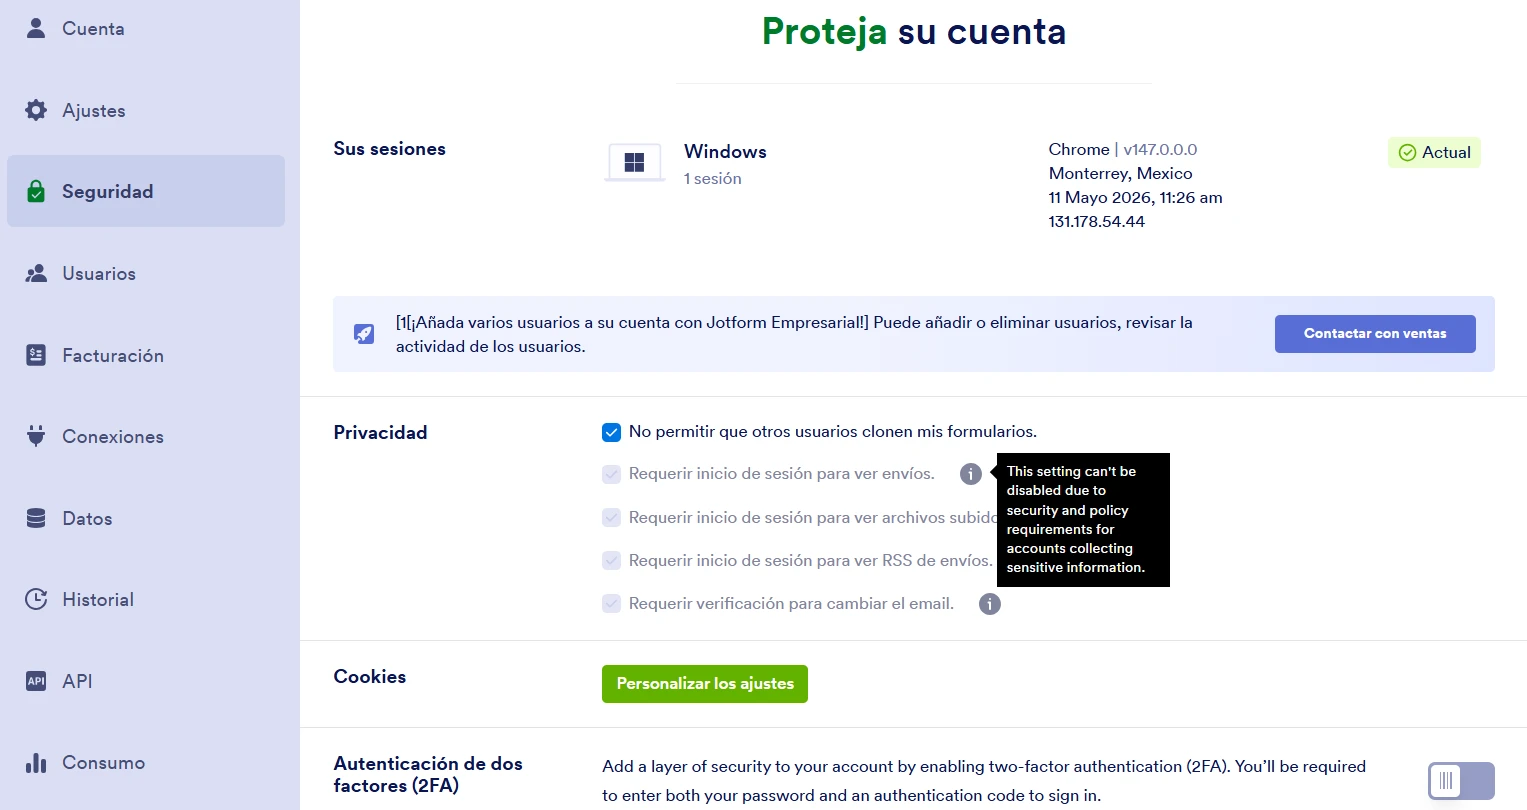Select Seguridad in the sidebar
Viewport: 1527px width, 810px height.
(146, 191)
